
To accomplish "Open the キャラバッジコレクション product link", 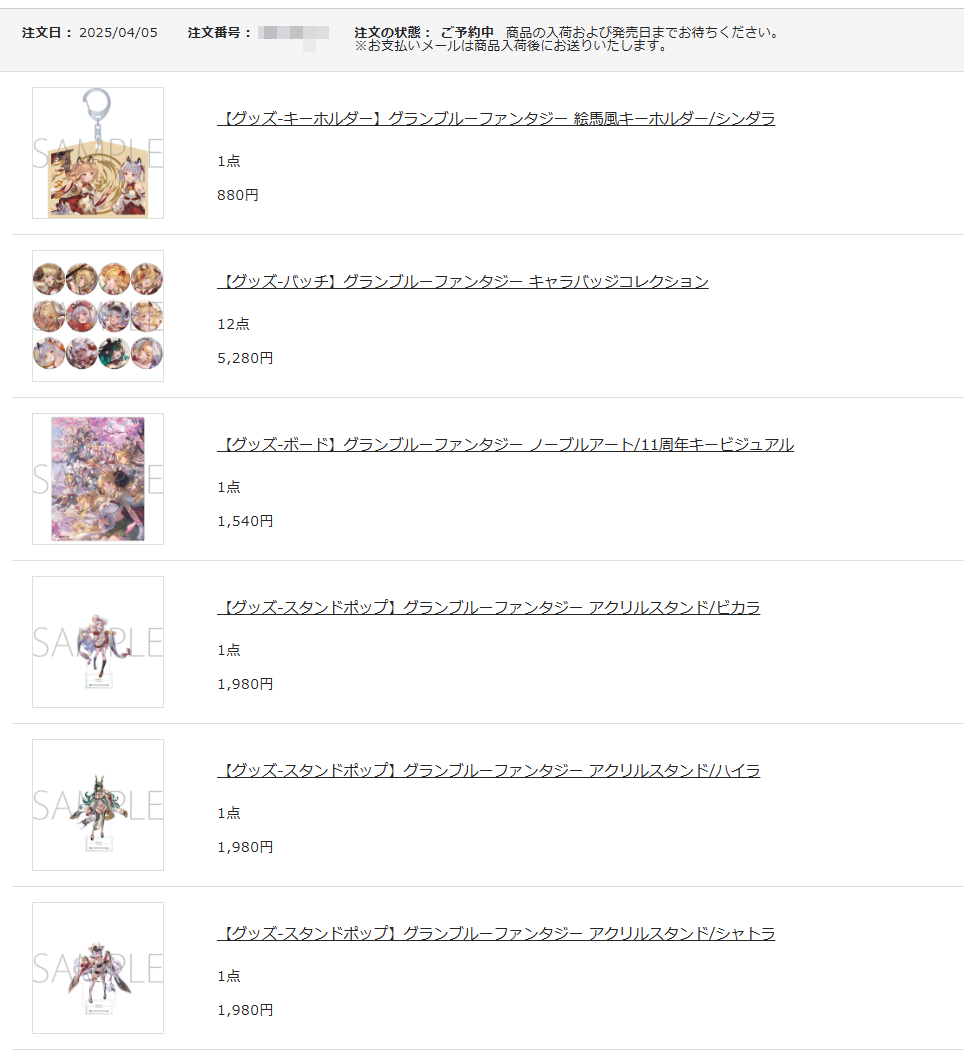I will (463, 282).
